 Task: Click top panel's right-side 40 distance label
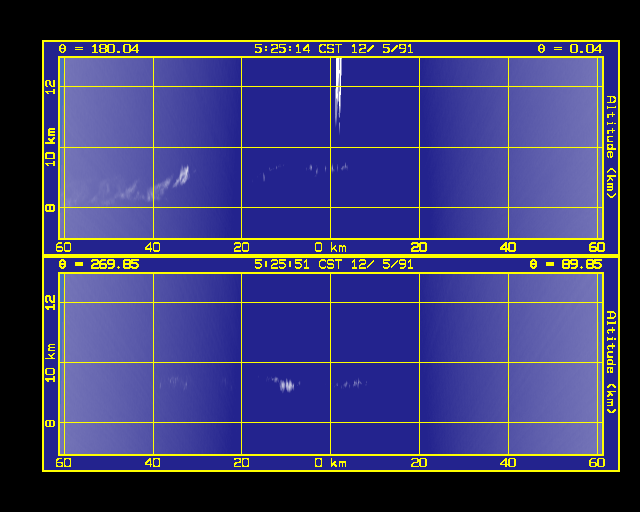click(x=508, y=247)
